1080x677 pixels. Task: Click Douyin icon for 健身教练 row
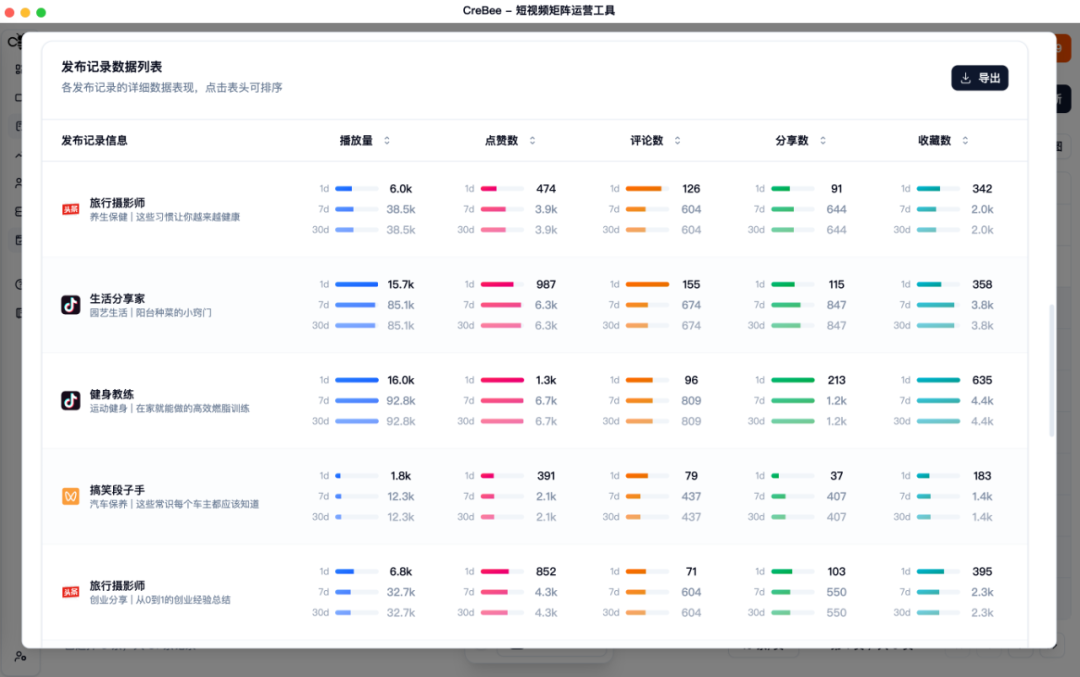coord(71,400)
